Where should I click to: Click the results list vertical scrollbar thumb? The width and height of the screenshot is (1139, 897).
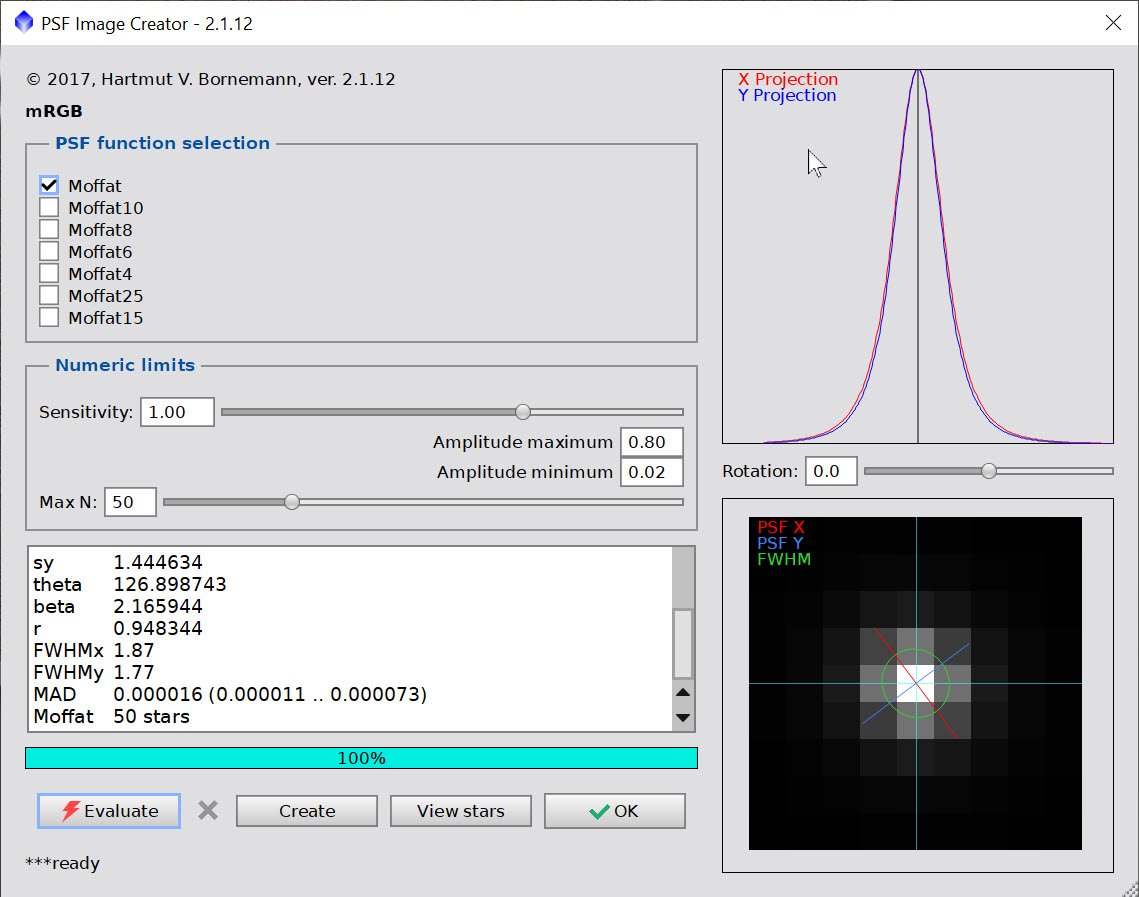(x=683, y=644)
